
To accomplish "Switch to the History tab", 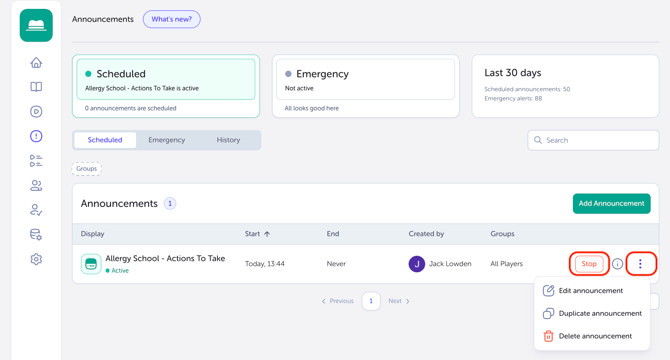I will 228,140.
